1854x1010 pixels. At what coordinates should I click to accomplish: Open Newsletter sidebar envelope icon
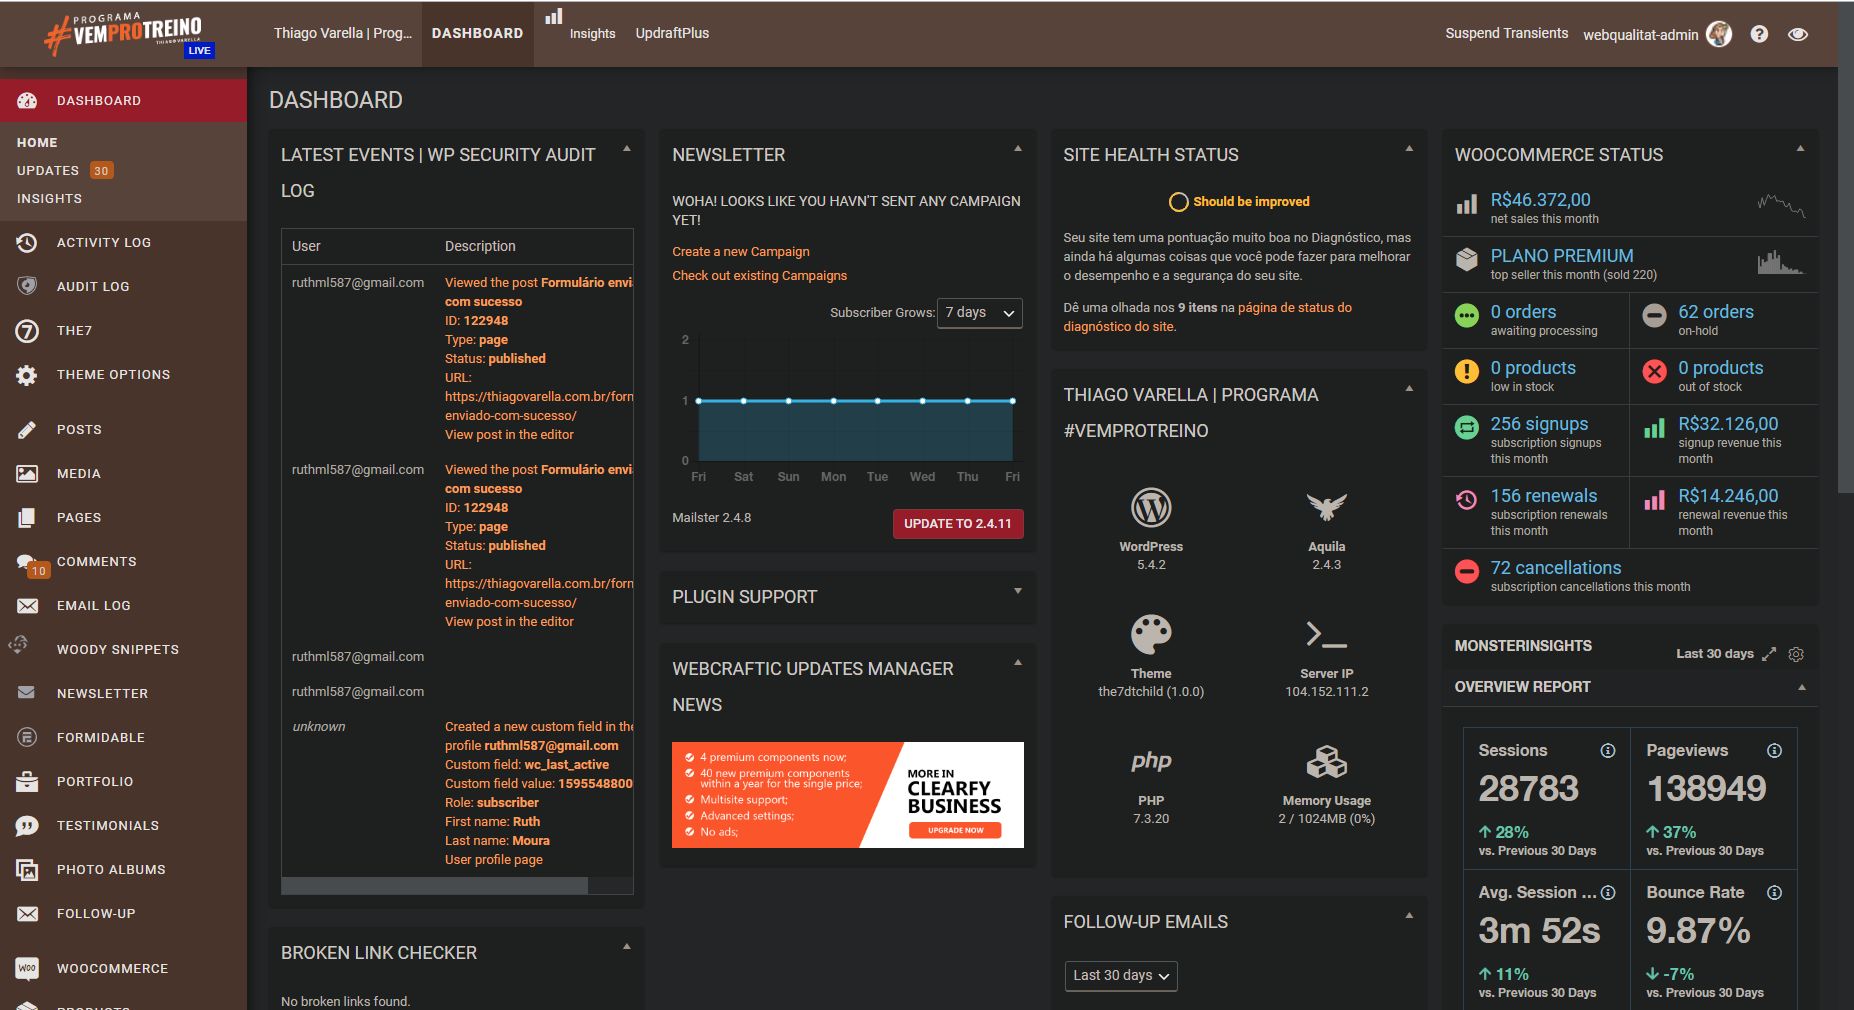[x=27, y=692]
